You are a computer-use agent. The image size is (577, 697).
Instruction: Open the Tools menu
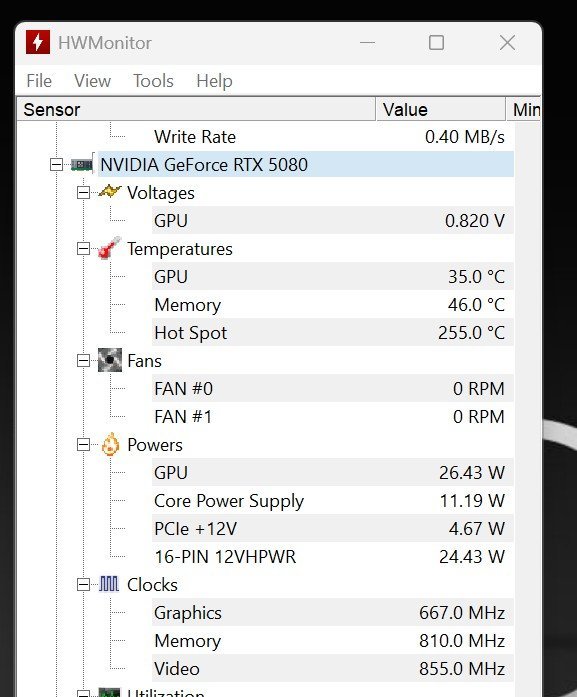[153, 81]
